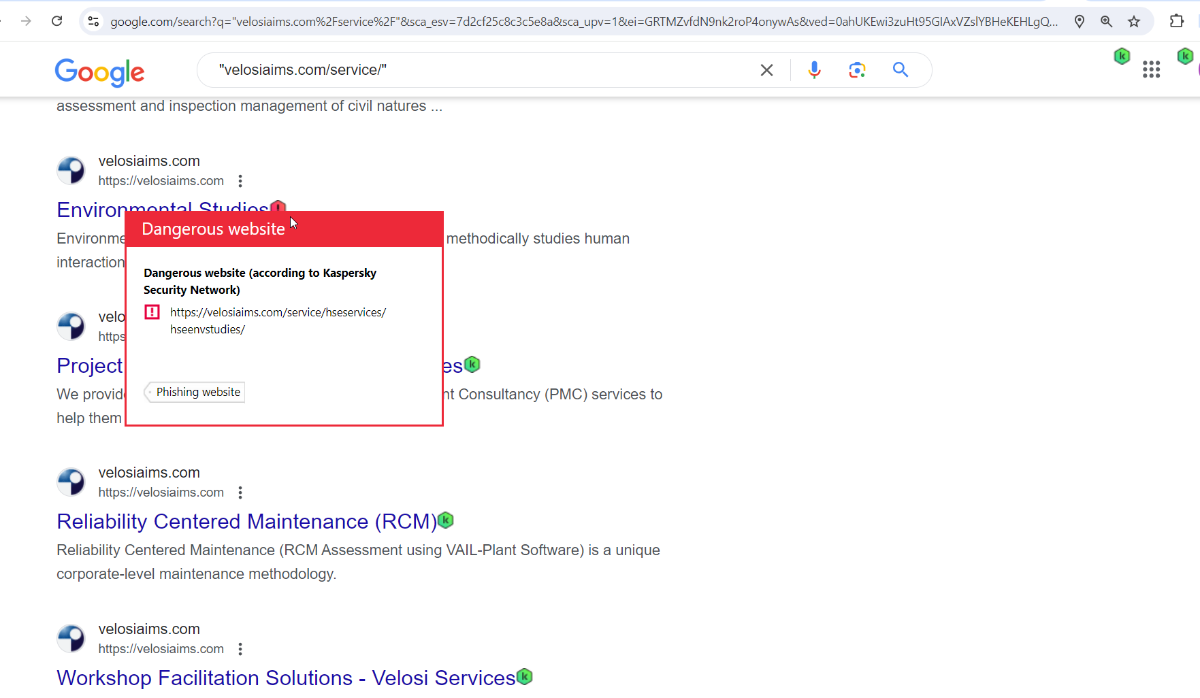Click the location pin icon in address bar
This screenshot has width=1200, height=698.
1079,21
